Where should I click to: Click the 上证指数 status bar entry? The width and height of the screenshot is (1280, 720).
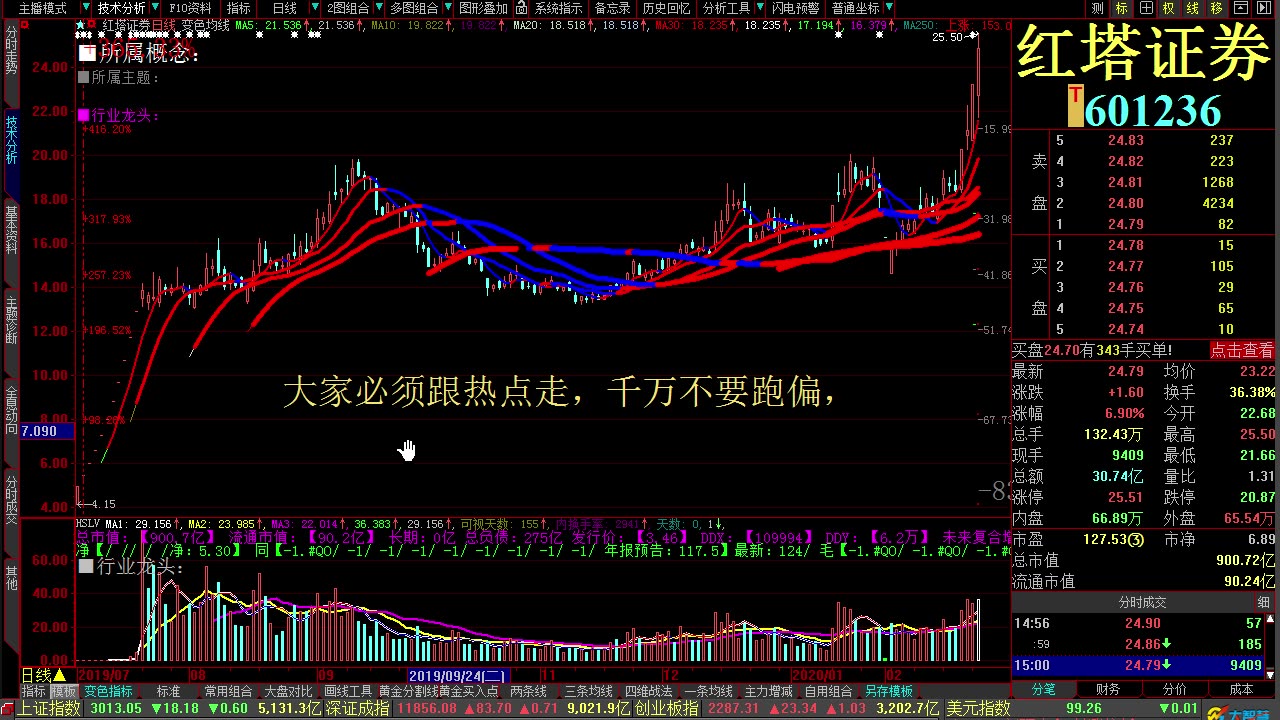pos(49,709)
